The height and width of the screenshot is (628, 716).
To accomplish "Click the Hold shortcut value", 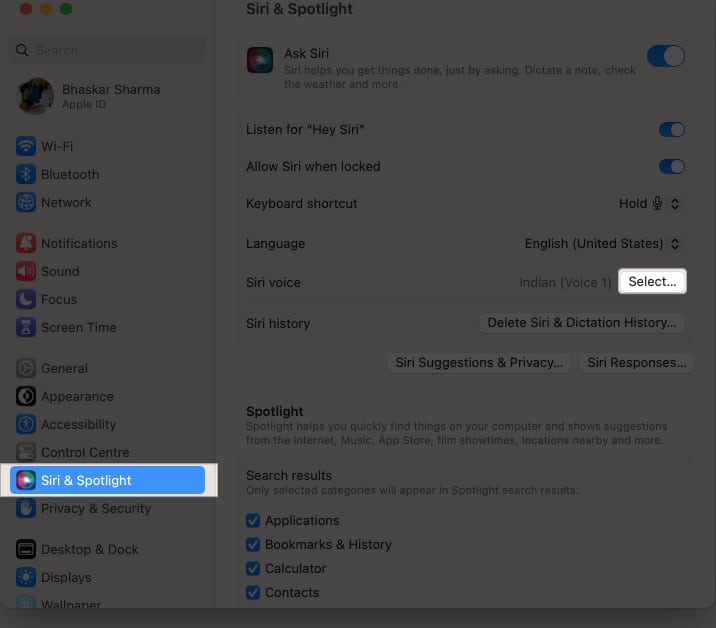I will pyautogui.click(x=632, y=203).
